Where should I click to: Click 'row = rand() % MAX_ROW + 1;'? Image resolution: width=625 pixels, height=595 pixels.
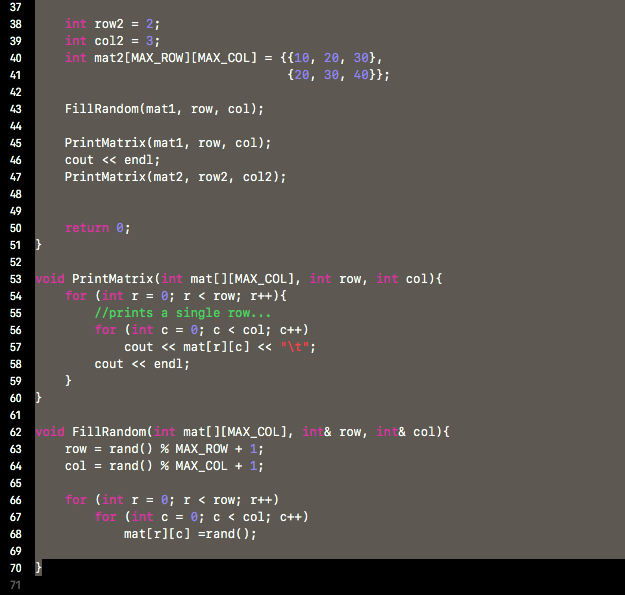[164, 449]
